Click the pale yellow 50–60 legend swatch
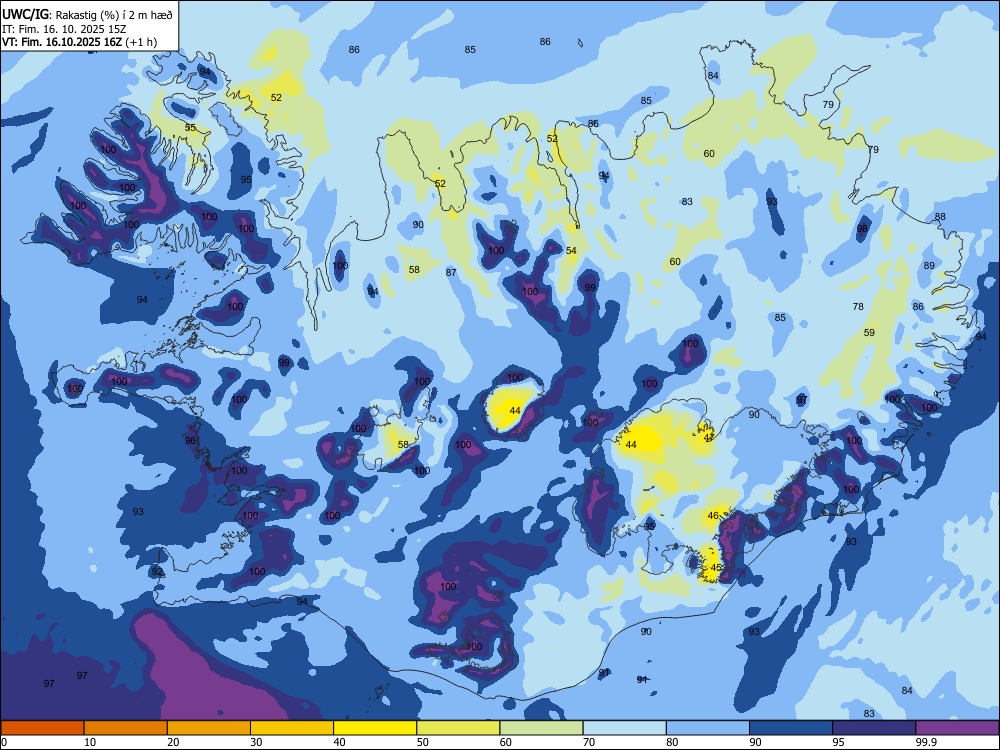 coord(458,728)
